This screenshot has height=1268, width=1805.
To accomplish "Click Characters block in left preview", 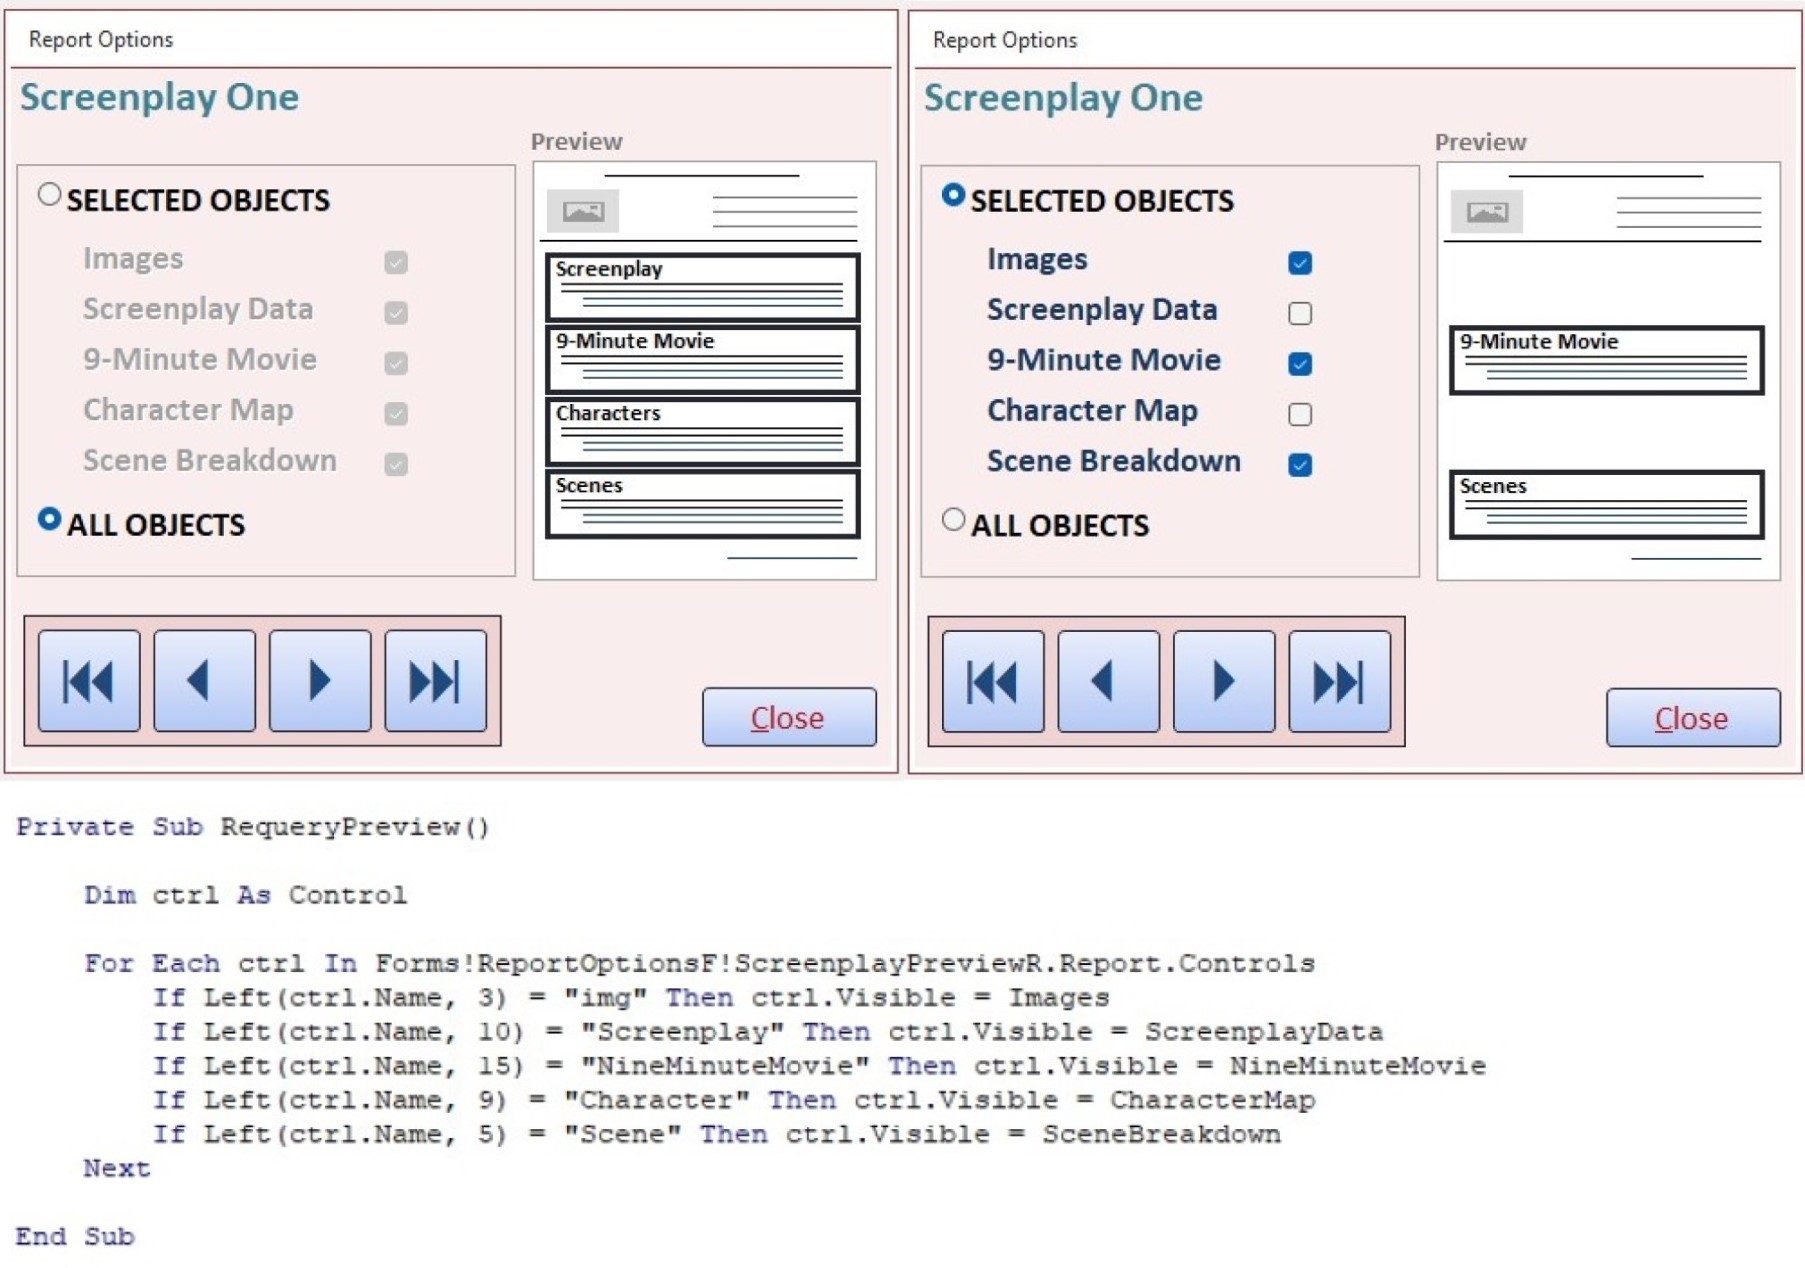I will [702, 432].
